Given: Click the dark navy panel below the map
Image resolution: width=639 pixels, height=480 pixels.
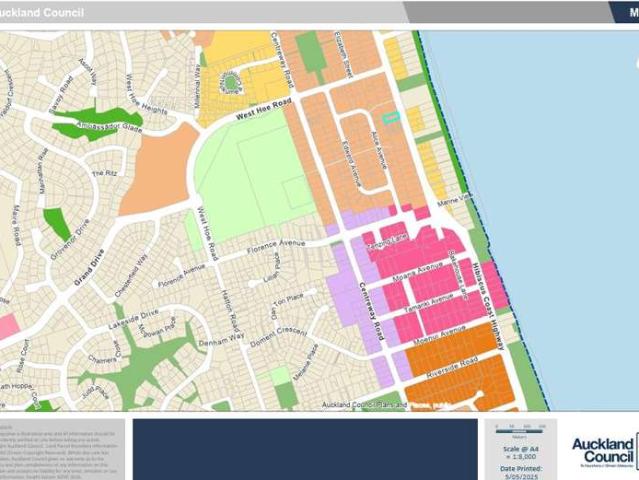Looking at the screenshot, I should pyautogui.click(x=305, y=449).
